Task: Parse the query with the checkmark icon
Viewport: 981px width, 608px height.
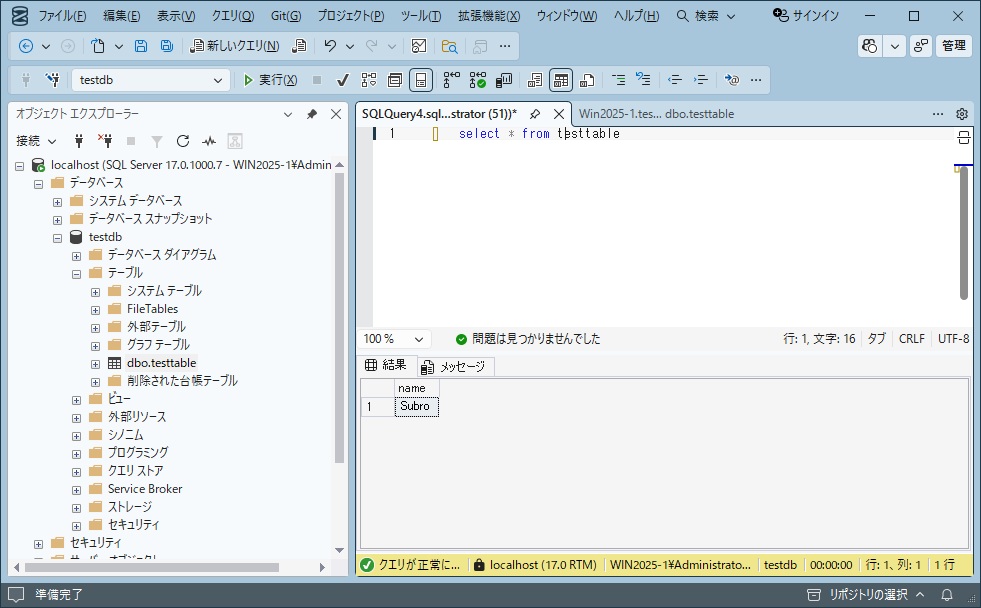Action: point(342,80)
